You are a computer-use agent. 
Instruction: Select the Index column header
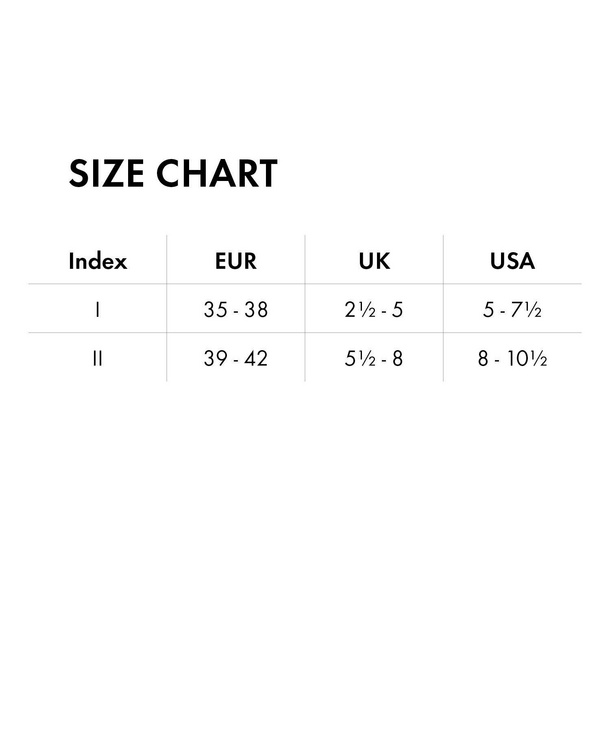[x=98, y=260]
